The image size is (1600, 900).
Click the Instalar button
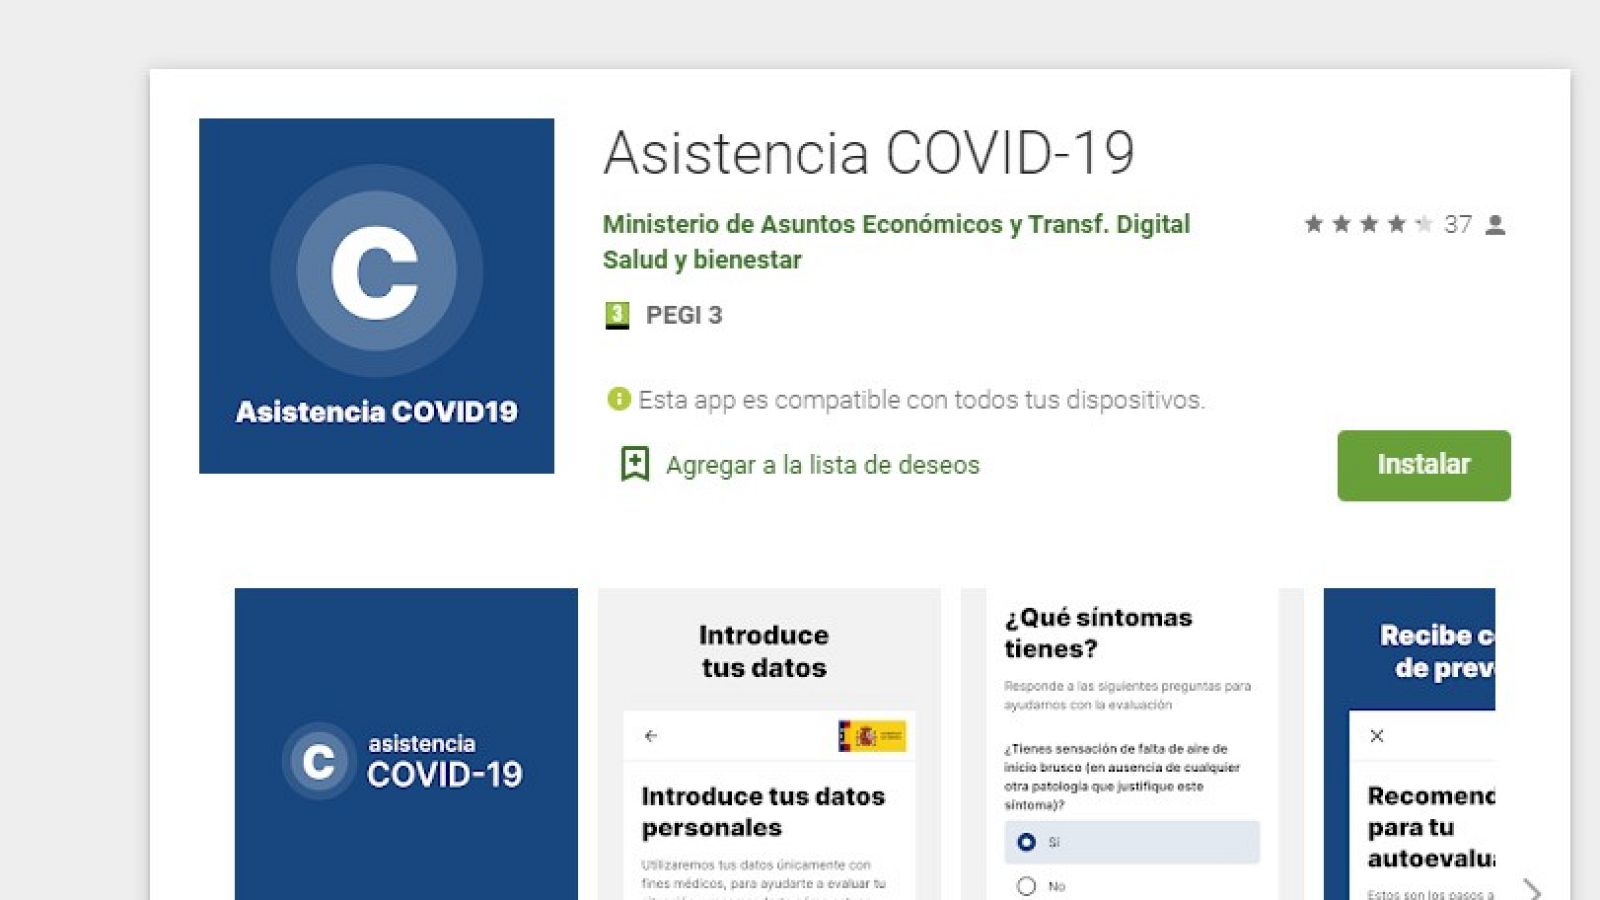1422,464
